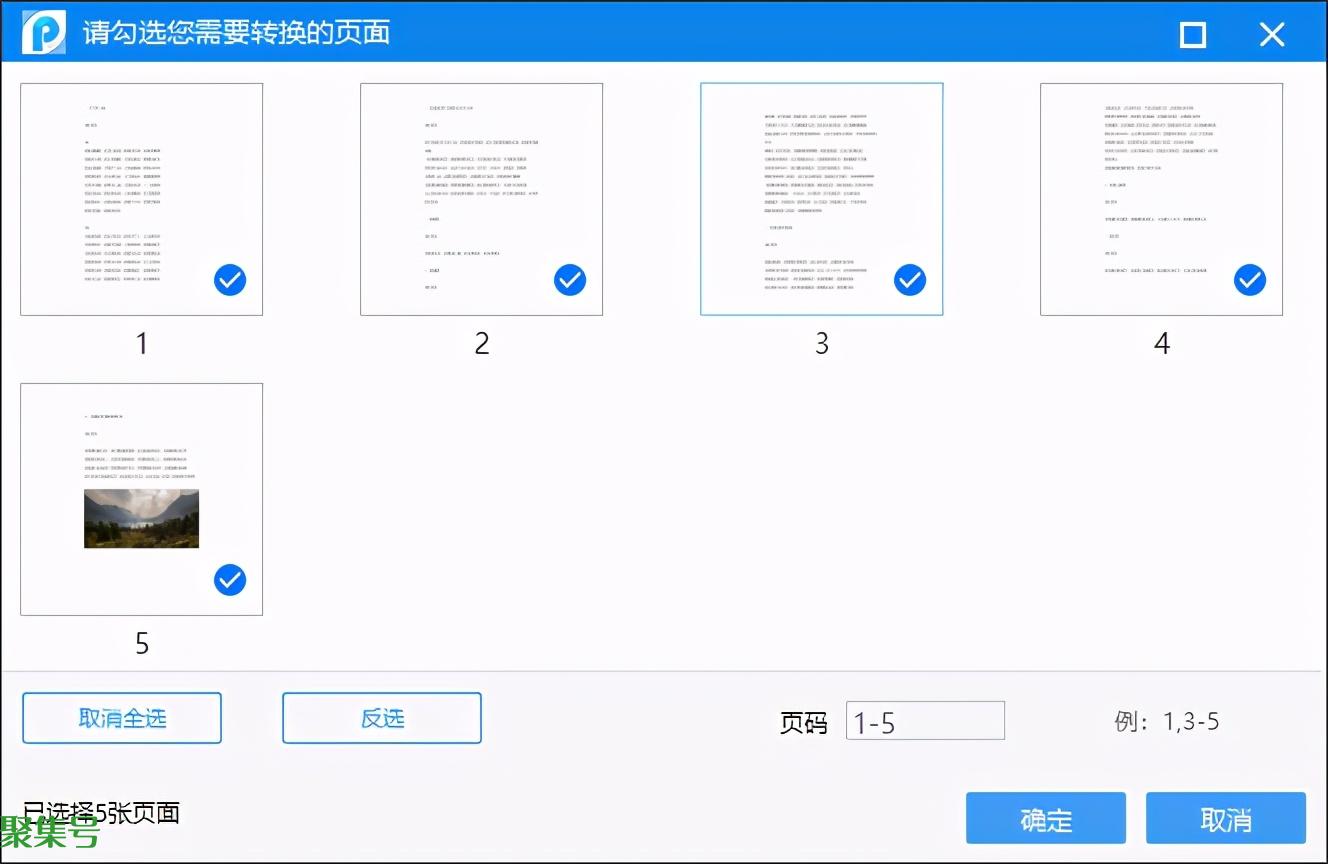
Task: Maximize the dialog window
Action: pos(1193,35)
